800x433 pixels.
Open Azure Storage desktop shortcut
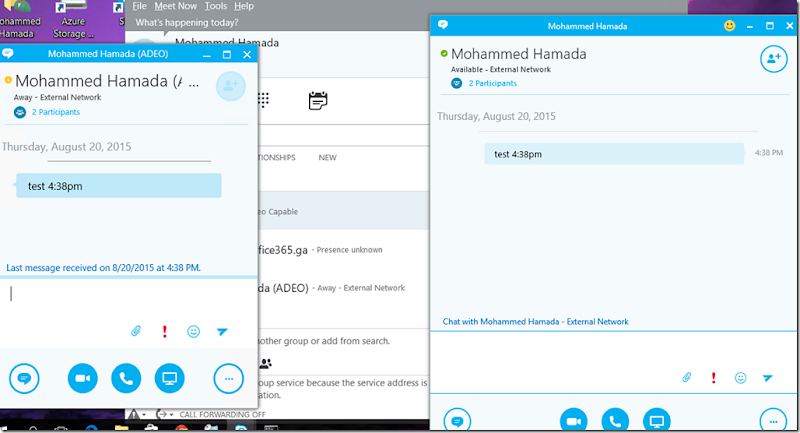pos(73,20)
